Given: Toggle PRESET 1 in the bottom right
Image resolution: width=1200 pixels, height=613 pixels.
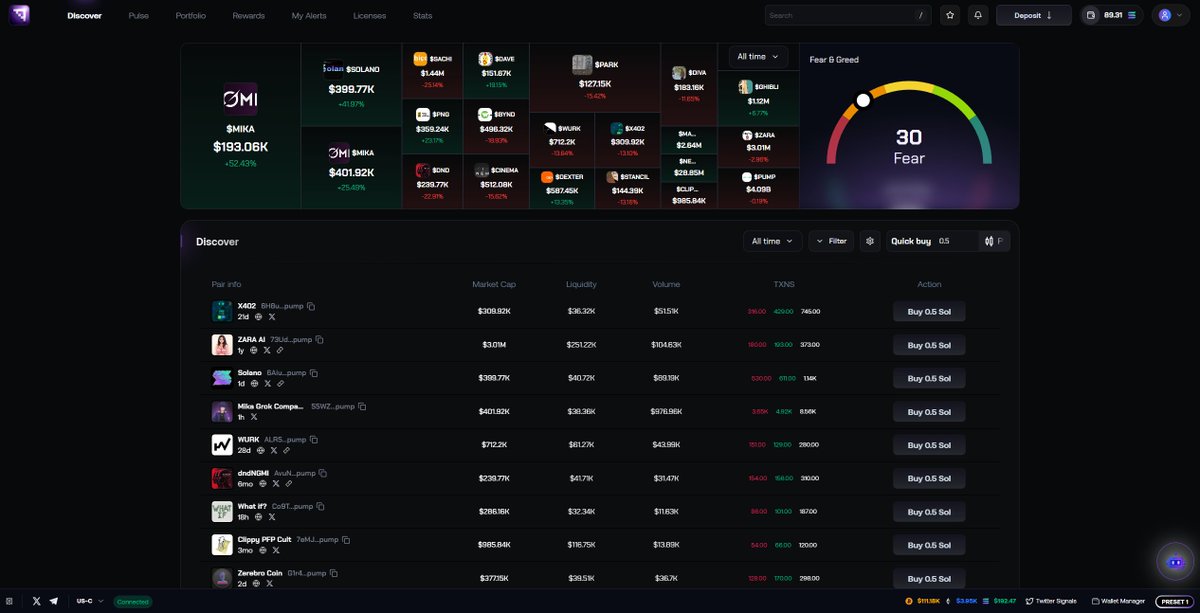Looking at the screenshot, I should tap(1173, 601).
